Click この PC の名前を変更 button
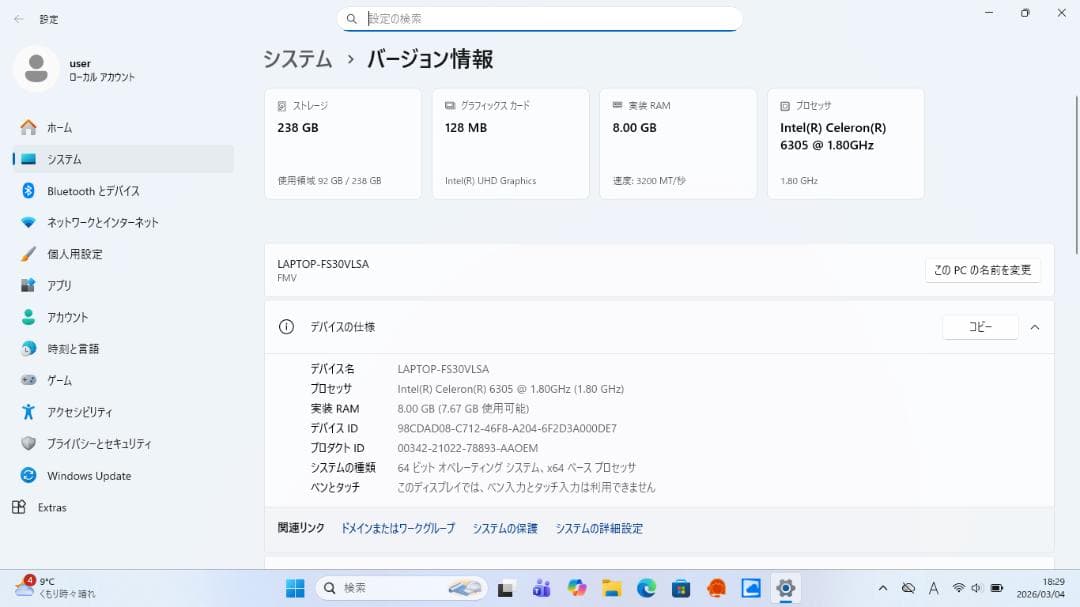The height and width of the screenshot is (607, 1080). 983,270
